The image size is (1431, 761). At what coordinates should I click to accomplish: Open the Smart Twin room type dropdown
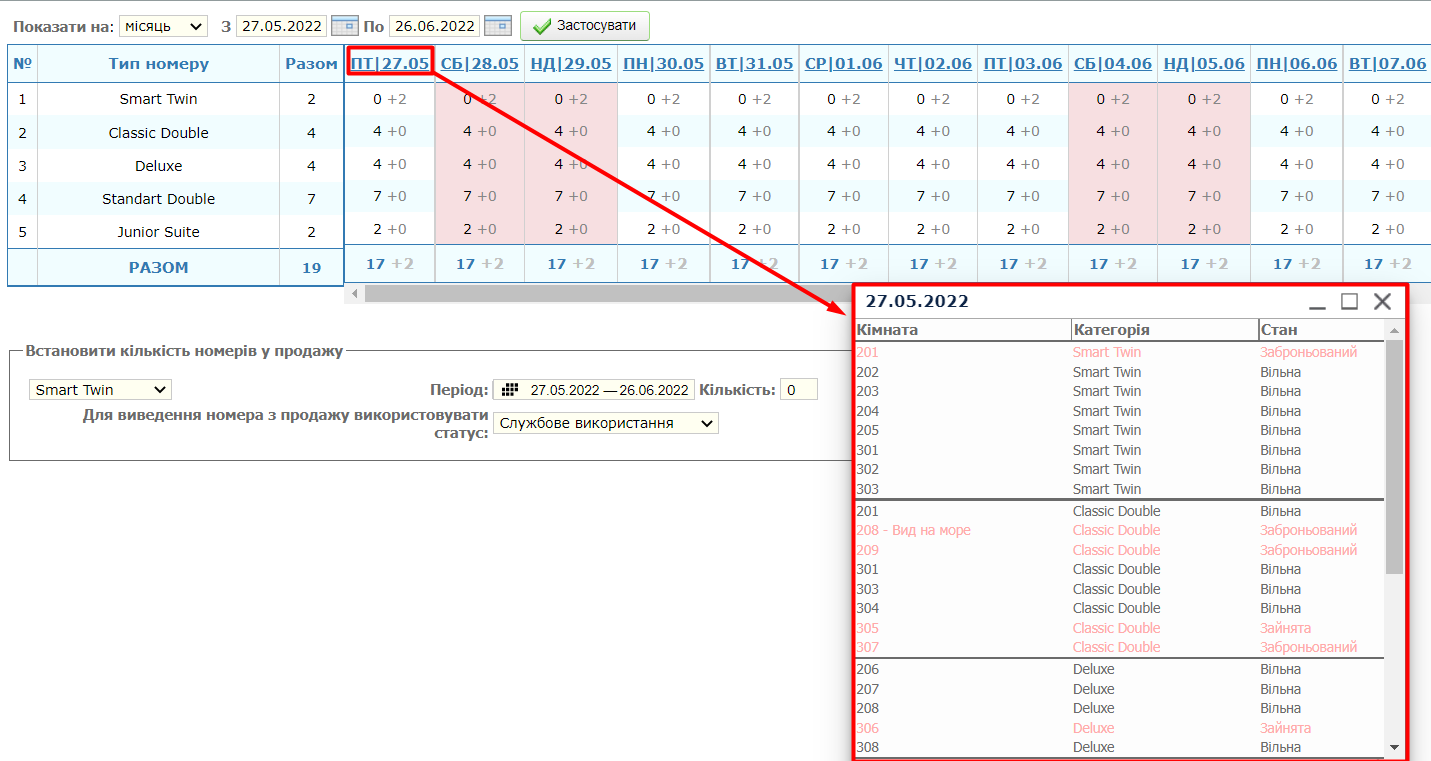click(x=100, y=390)
